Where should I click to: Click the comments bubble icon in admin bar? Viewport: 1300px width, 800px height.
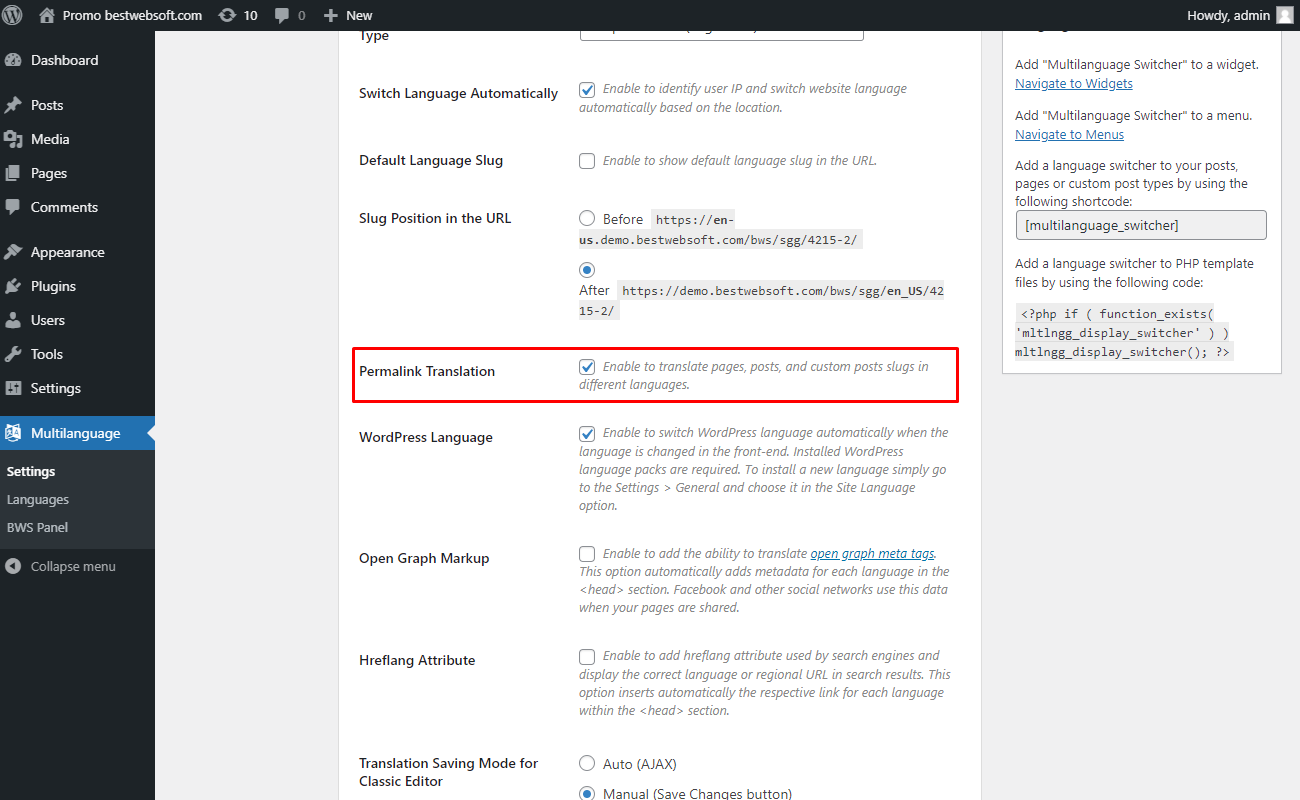click(282, 16)
